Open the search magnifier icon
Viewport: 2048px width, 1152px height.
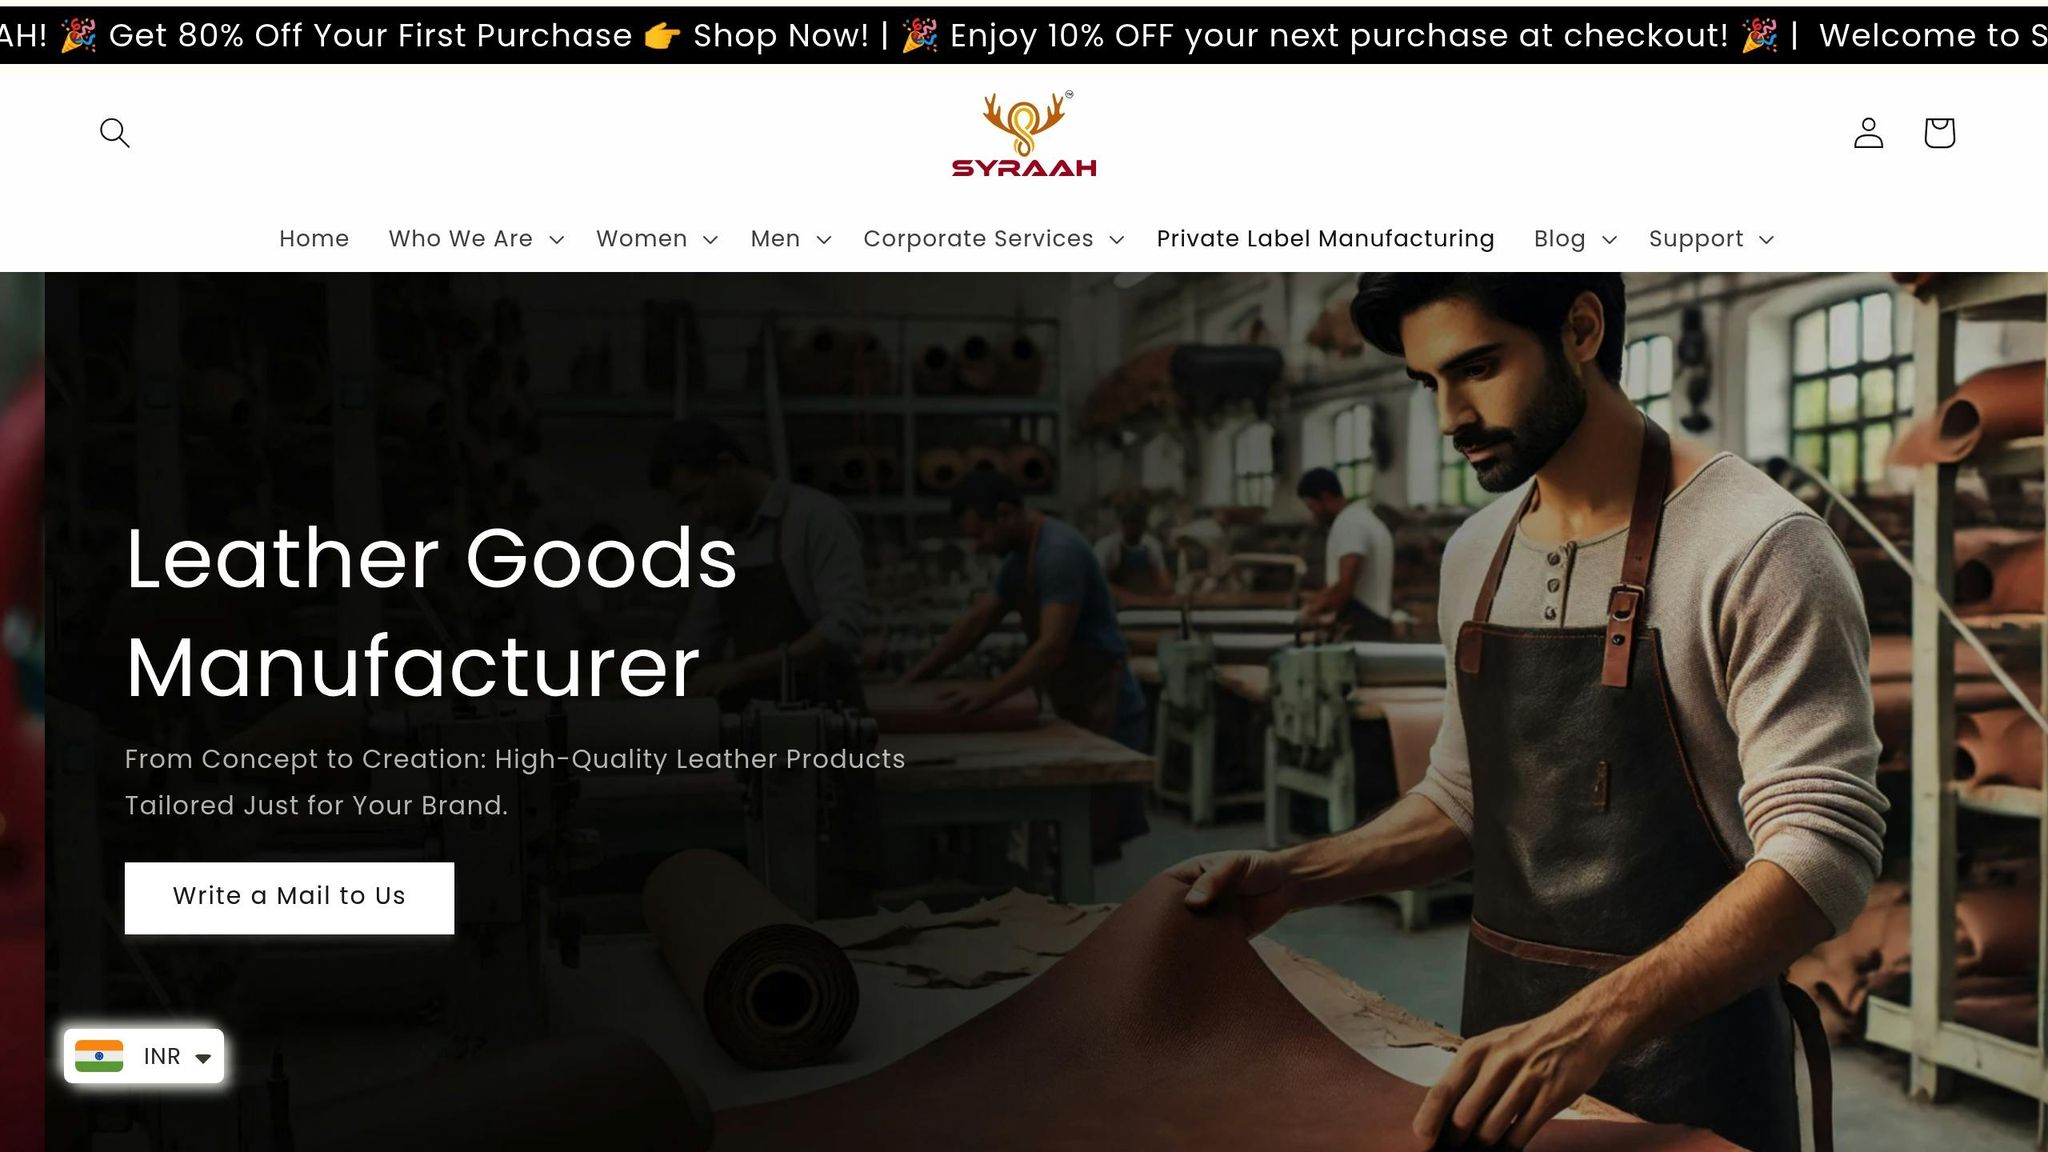pyautogui.click(x=115, y=132)
